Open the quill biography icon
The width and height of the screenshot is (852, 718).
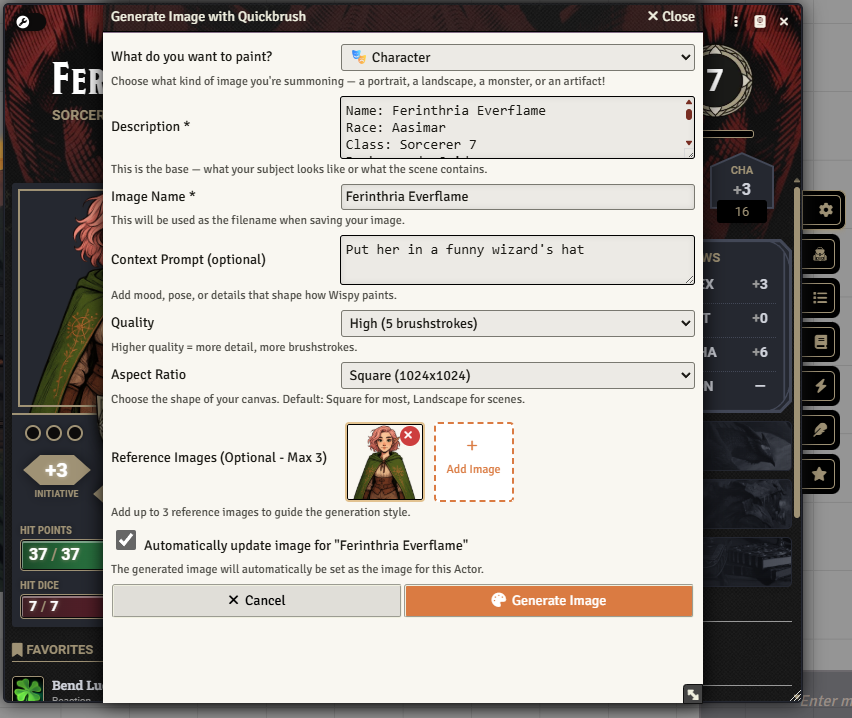(x=820, y=430)
